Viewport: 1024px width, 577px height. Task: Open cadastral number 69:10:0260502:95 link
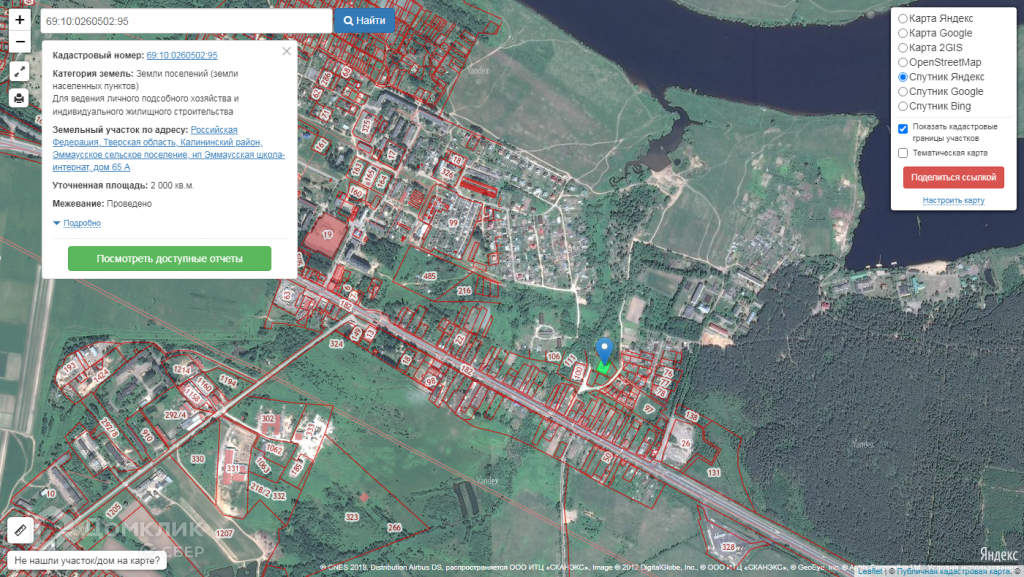pyautogui.click(x=182, y=56)
